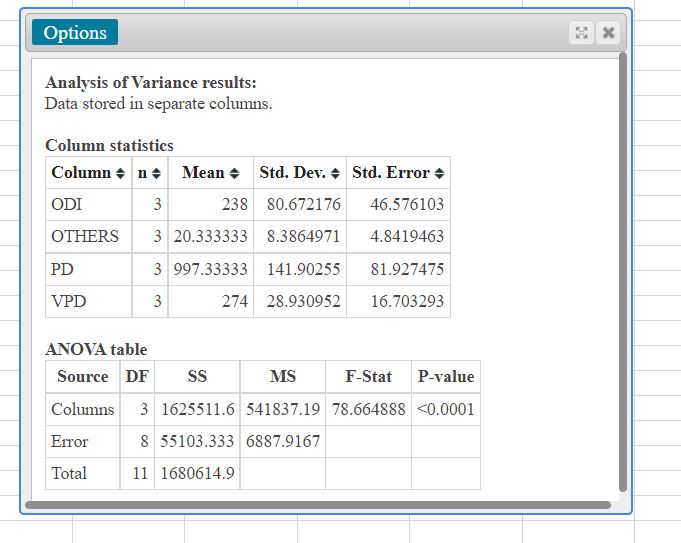The width and height of the screenshot is (681, 543).
Task: Click the SS column header
Action: click(197, 377)
